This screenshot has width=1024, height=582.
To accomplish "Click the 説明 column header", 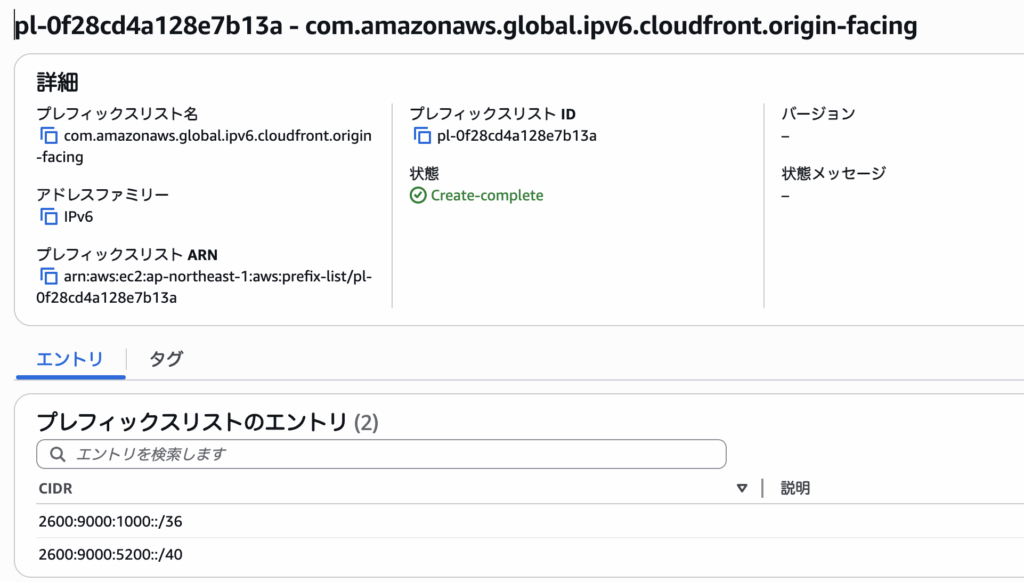I will tap(795, 488).
